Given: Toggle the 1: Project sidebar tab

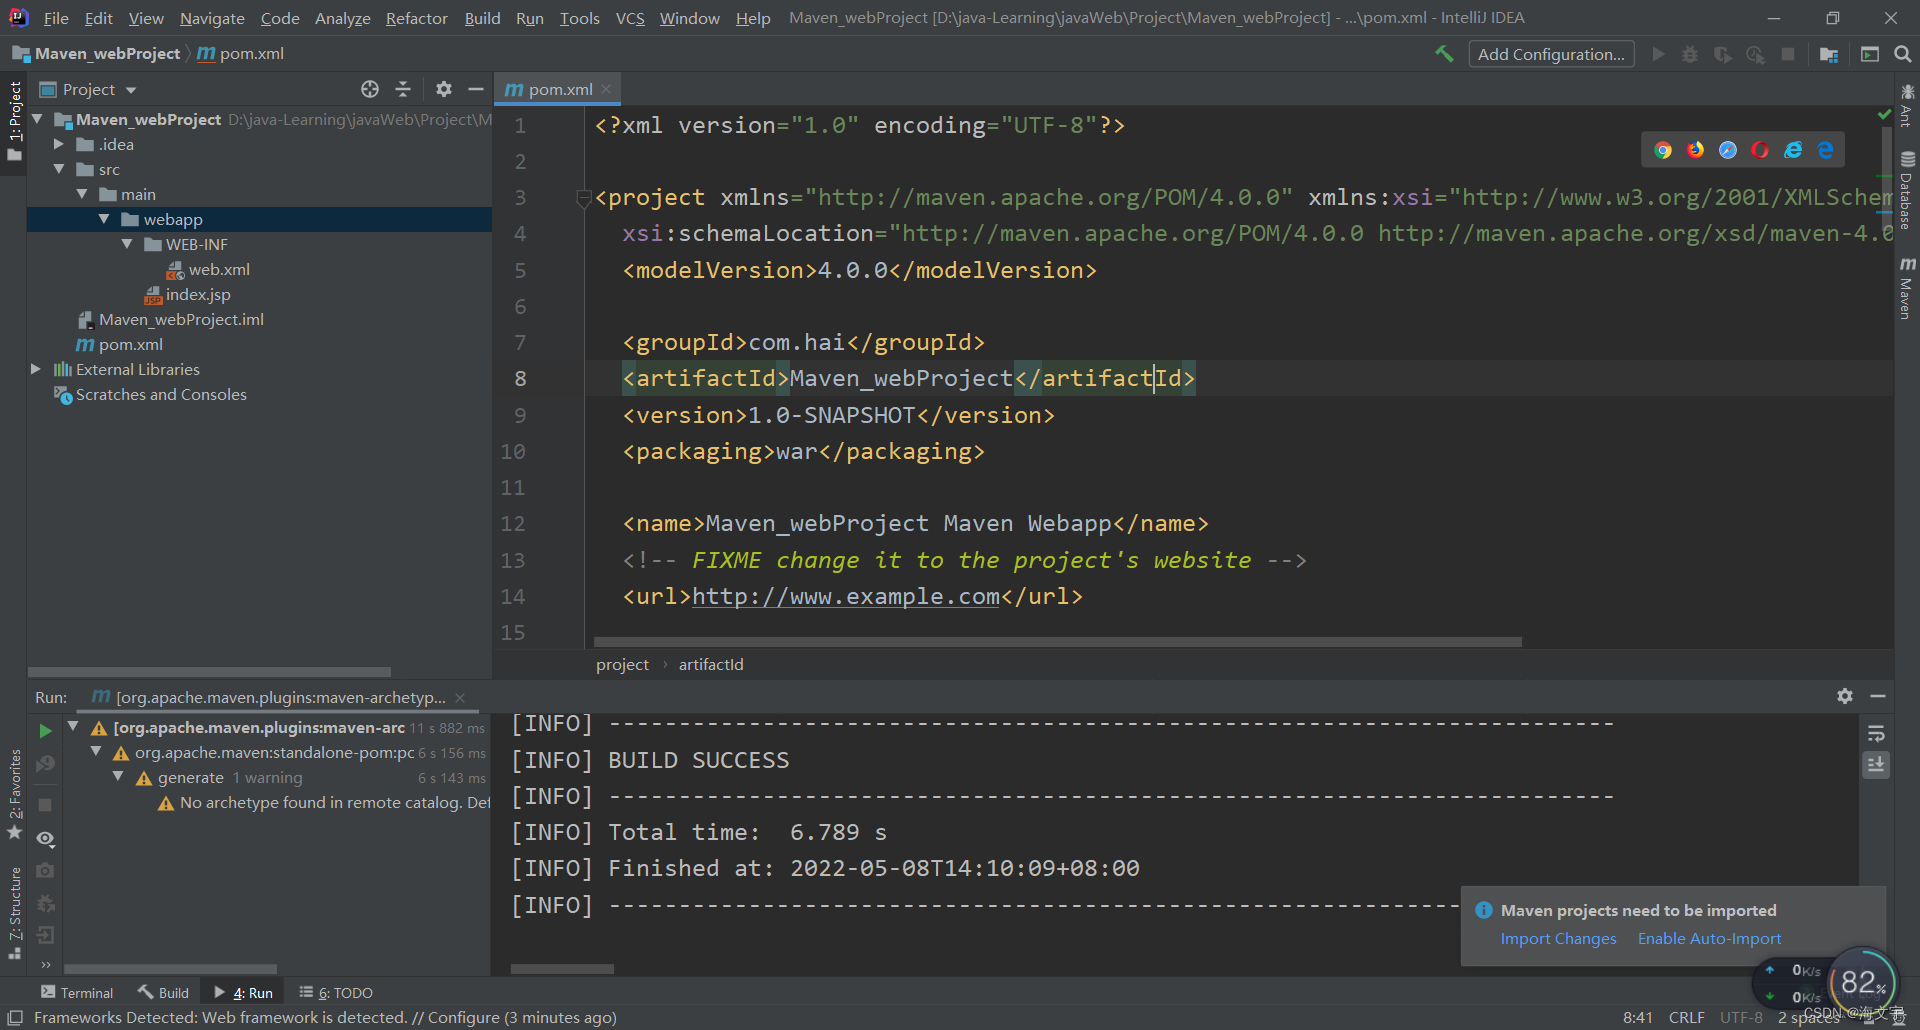Looking at the screenshot, I should [14, 121].
